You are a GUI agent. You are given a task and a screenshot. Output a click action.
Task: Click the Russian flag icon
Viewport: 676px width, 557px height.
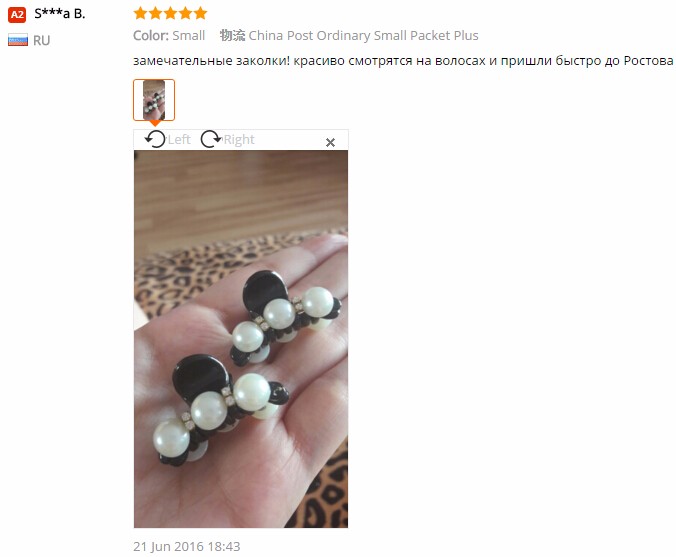(18, 40)
